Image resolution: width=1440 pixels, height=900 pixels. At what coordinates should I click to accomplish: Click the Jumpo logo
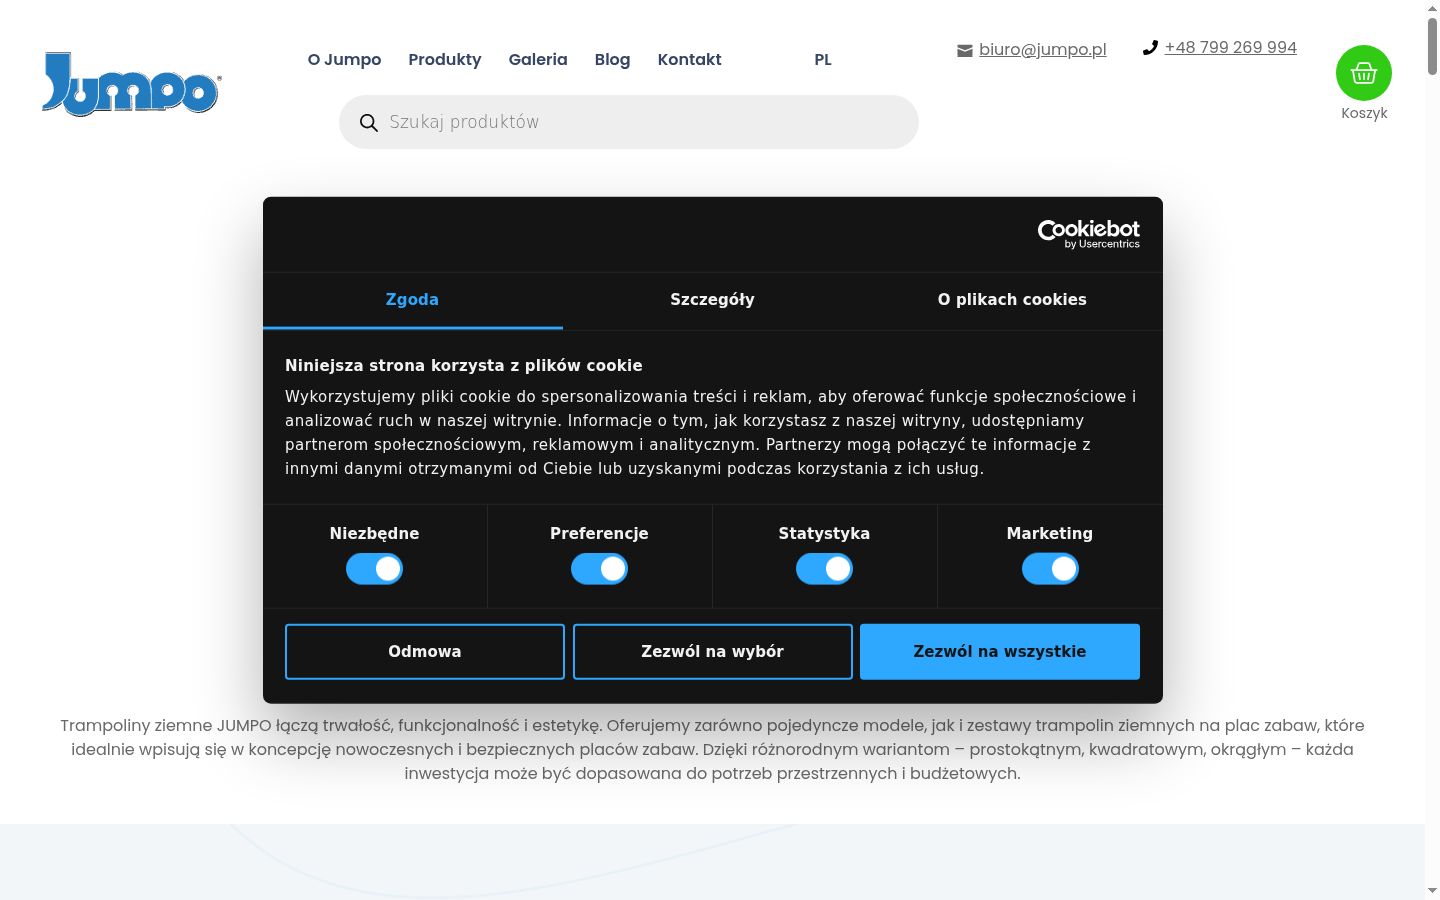[x=131, y=84]
